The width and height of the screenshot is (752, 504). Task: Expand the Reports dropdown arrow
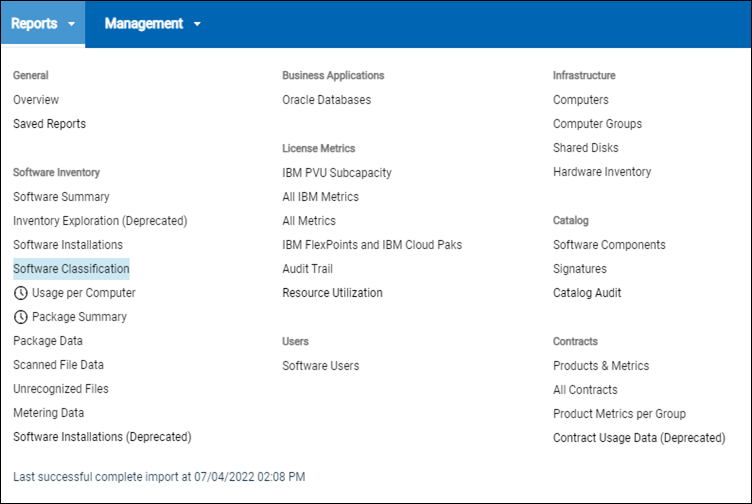pos(72,24)
